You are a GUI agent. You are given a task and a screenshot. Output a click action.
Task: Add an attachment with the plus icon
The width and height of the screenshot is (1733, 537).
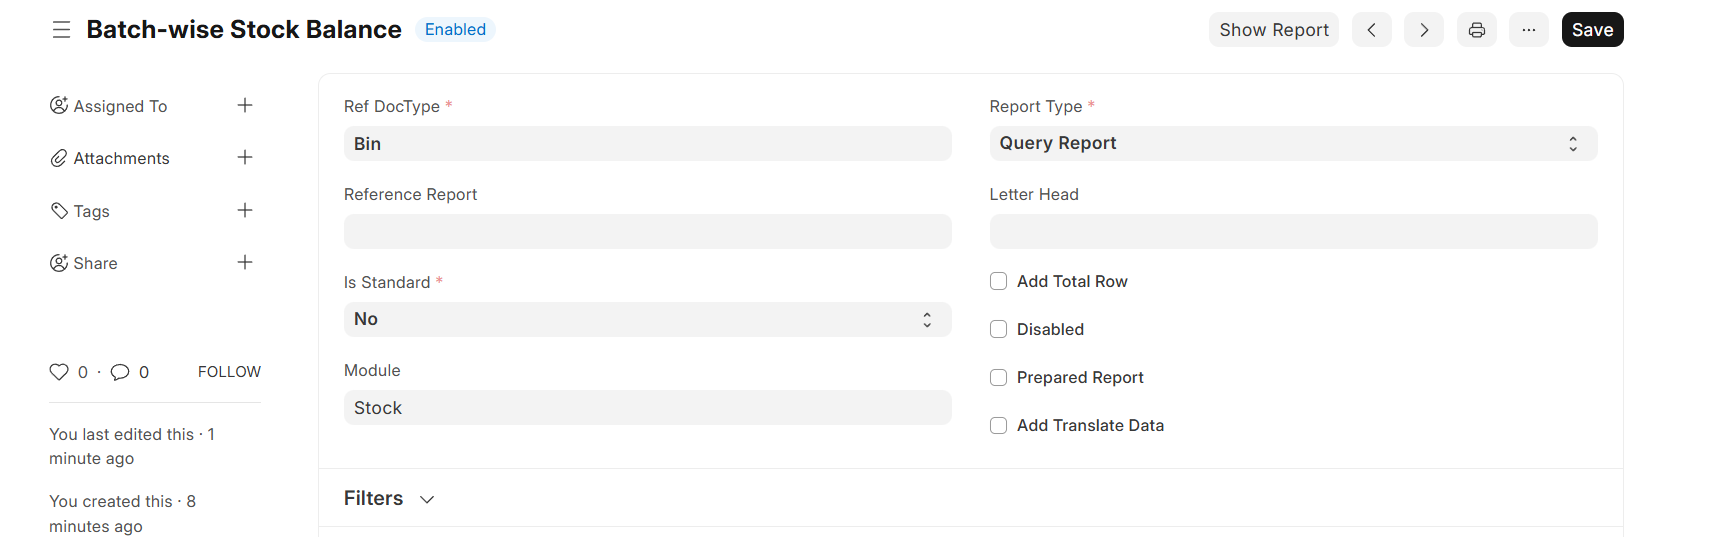[245, 157]
